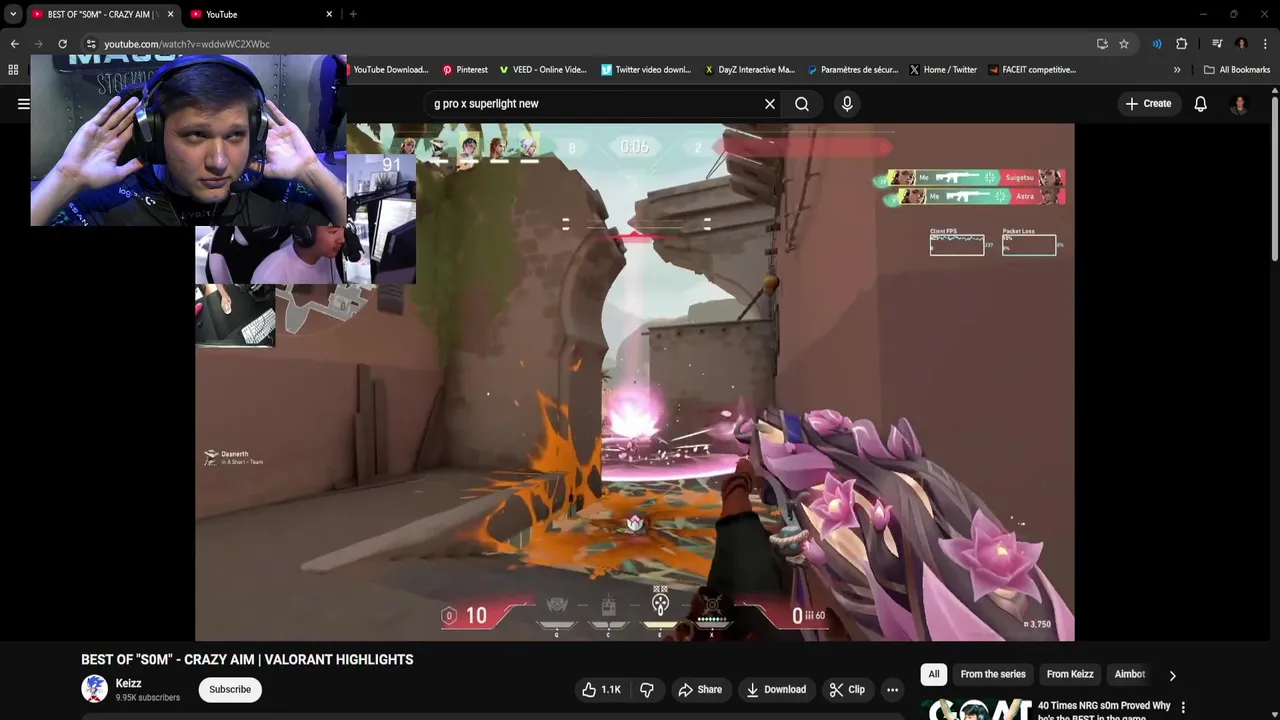The image size is (1280, 720).
Task: Open the YouTube hamburger guide menu
Action: [23, 103]
